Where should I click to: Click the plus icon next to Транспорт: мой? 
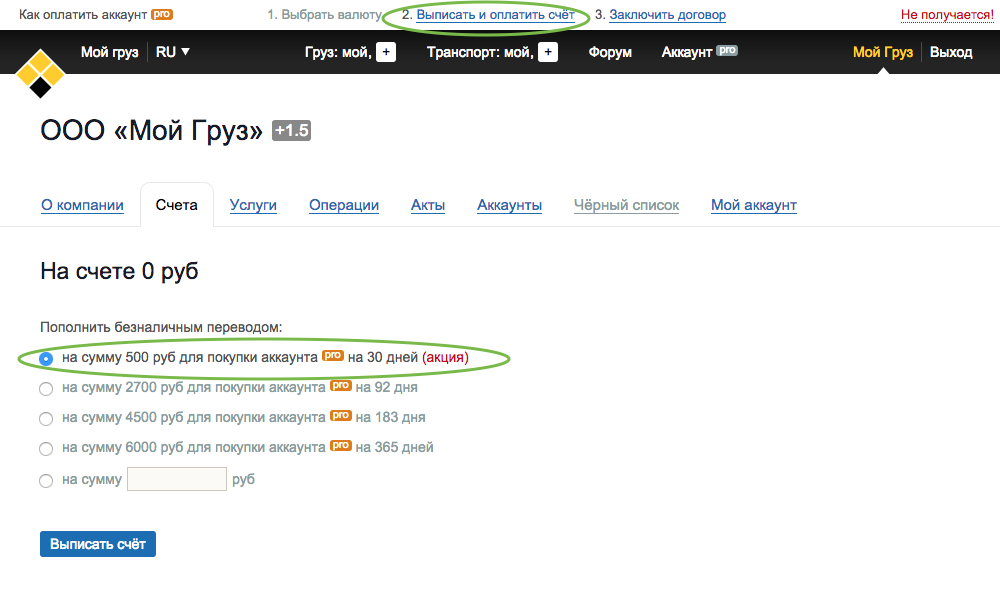[x=548, y=52]
